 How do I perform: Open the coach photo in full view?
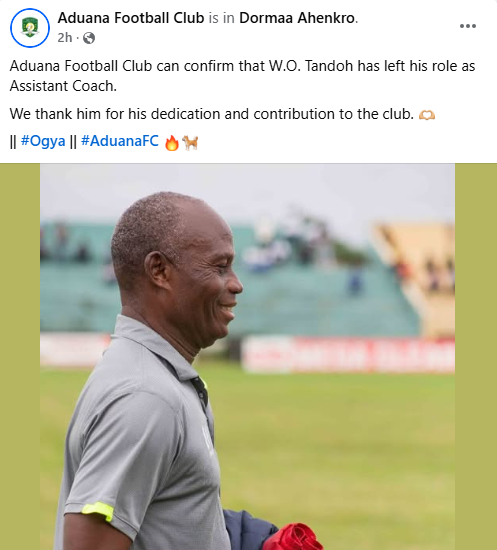tap(247, 356)
